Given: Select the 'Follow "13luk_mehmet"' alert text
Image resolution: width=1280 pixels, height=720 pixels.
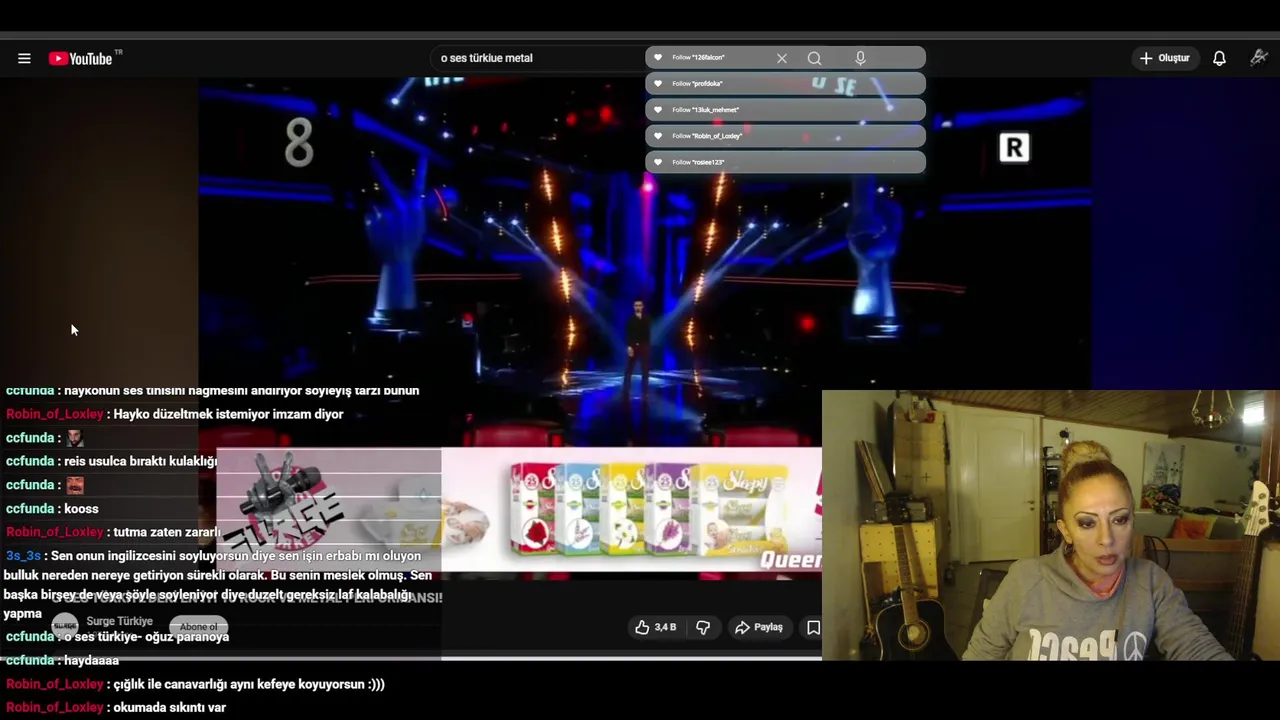Looking at the screenshot, I should point(705,110).
